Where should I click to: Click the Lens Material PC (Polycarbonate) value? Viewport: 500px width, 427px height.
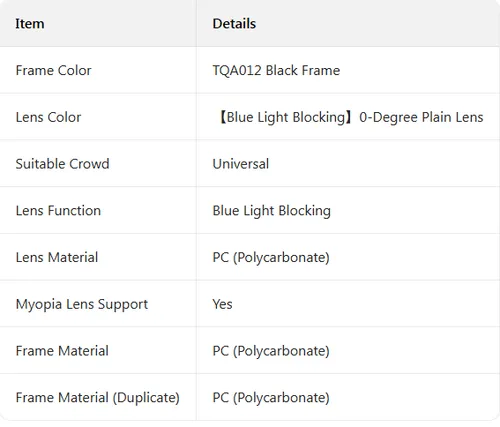pos(271,258)
